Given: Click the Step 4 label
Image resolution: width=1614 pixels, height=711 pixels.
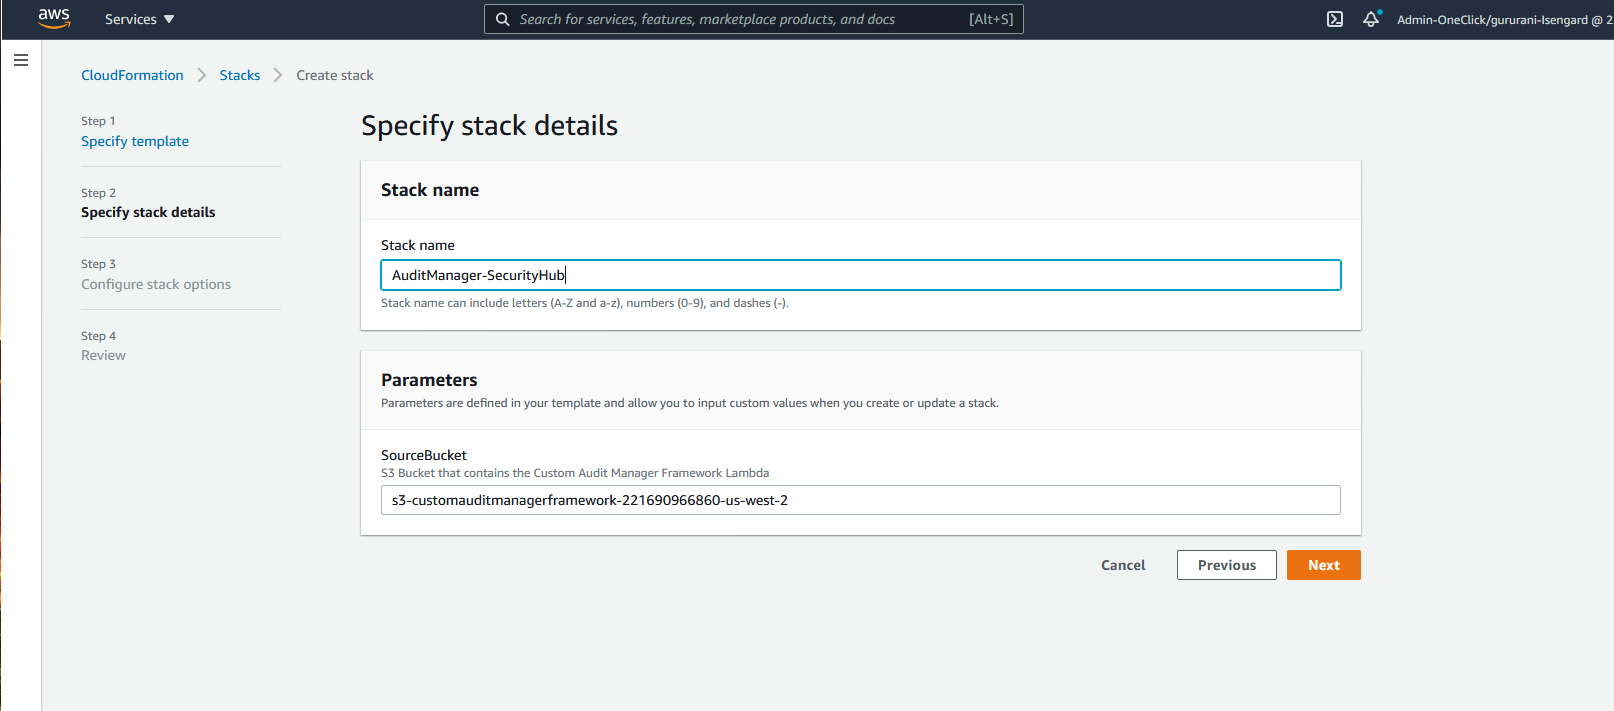Looking at the screenshot, I should pyautogui.click(x=98, y=336).
